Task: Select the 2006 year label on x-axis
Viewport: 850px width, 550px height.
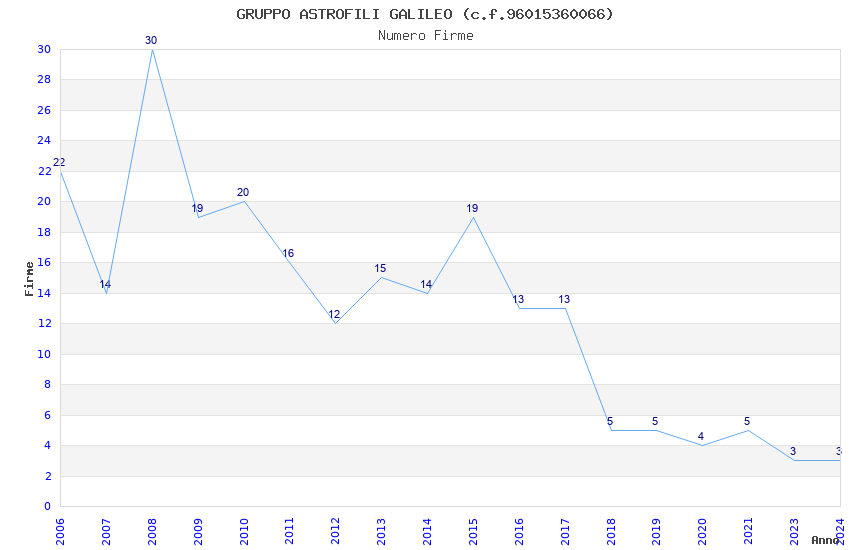Action: 60,532
